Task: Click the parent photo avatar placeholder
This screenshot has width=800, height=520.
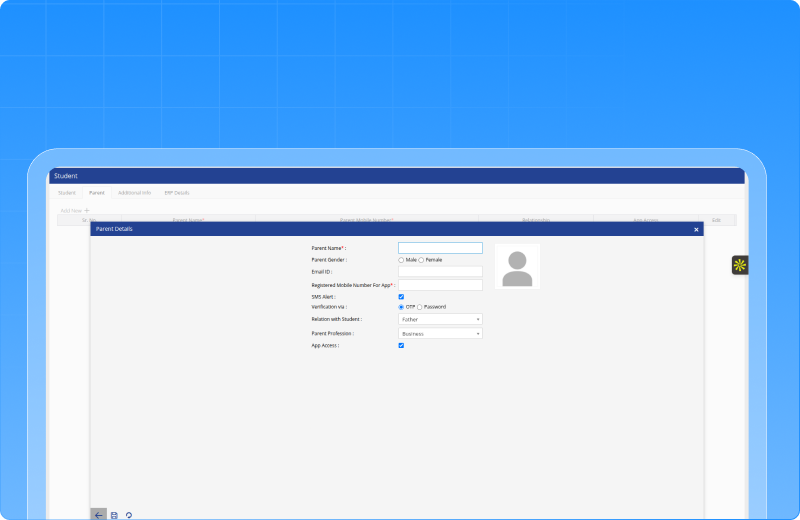Action: pyautogui.click(x=517, y=267)
